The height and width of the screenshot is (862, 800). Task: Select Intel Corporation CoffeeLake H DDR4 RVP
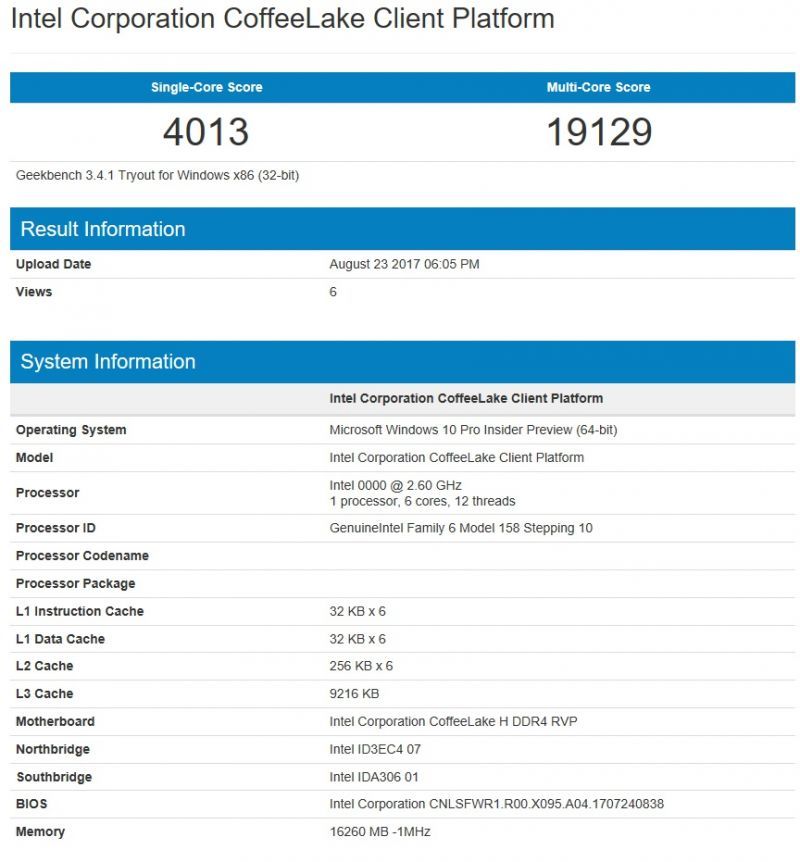pyautogui.click(x=453, y=721)
